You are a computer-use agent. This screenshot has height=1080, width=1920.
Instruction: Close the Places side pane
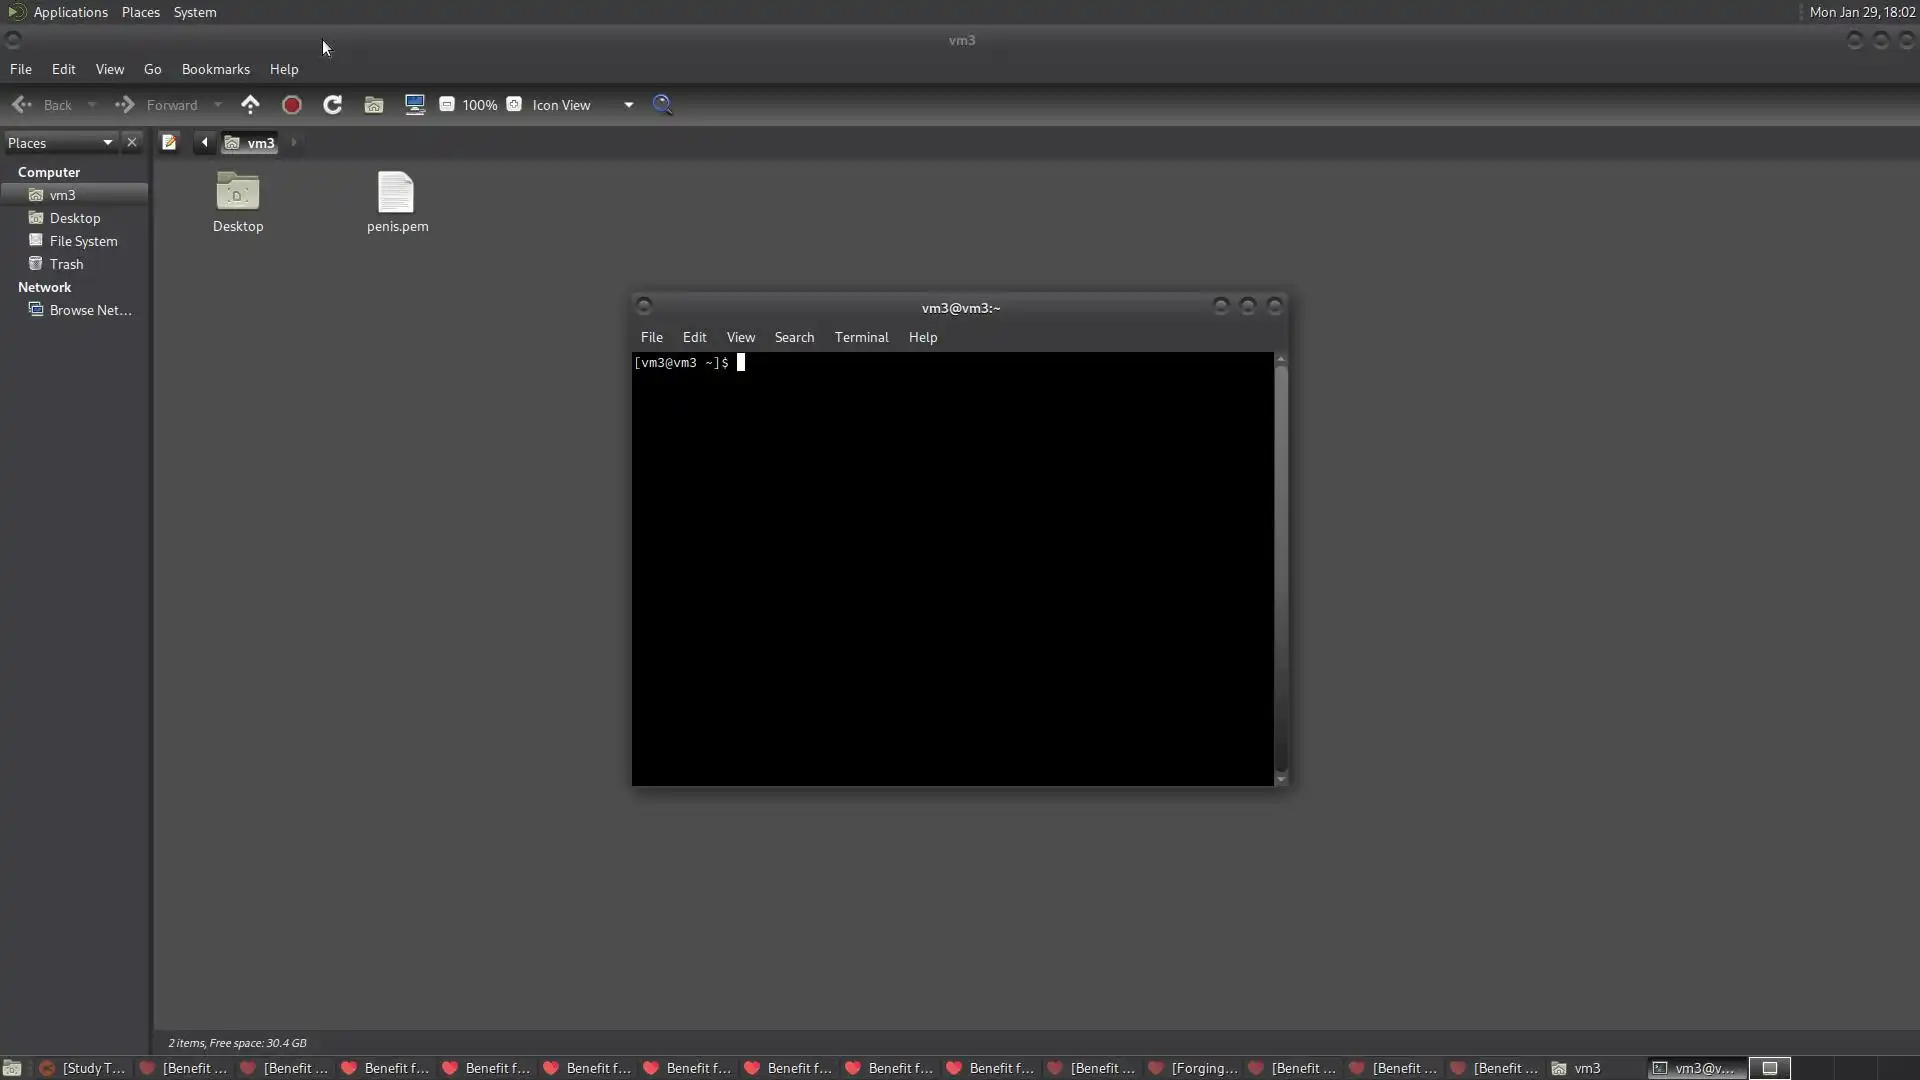[132, 142]
